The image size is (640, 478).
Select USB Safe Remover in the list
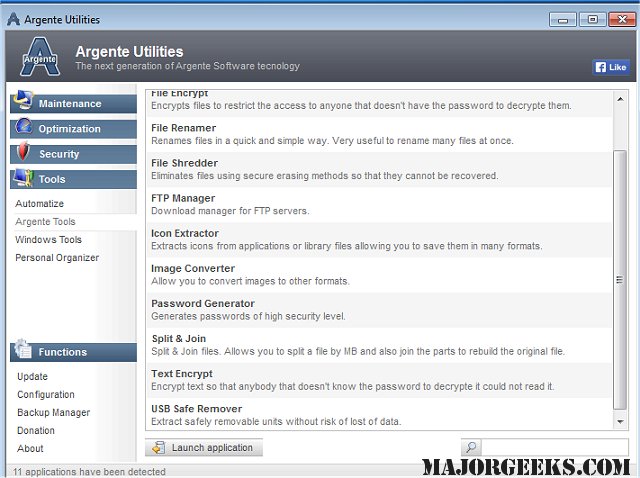pos(379,414)
